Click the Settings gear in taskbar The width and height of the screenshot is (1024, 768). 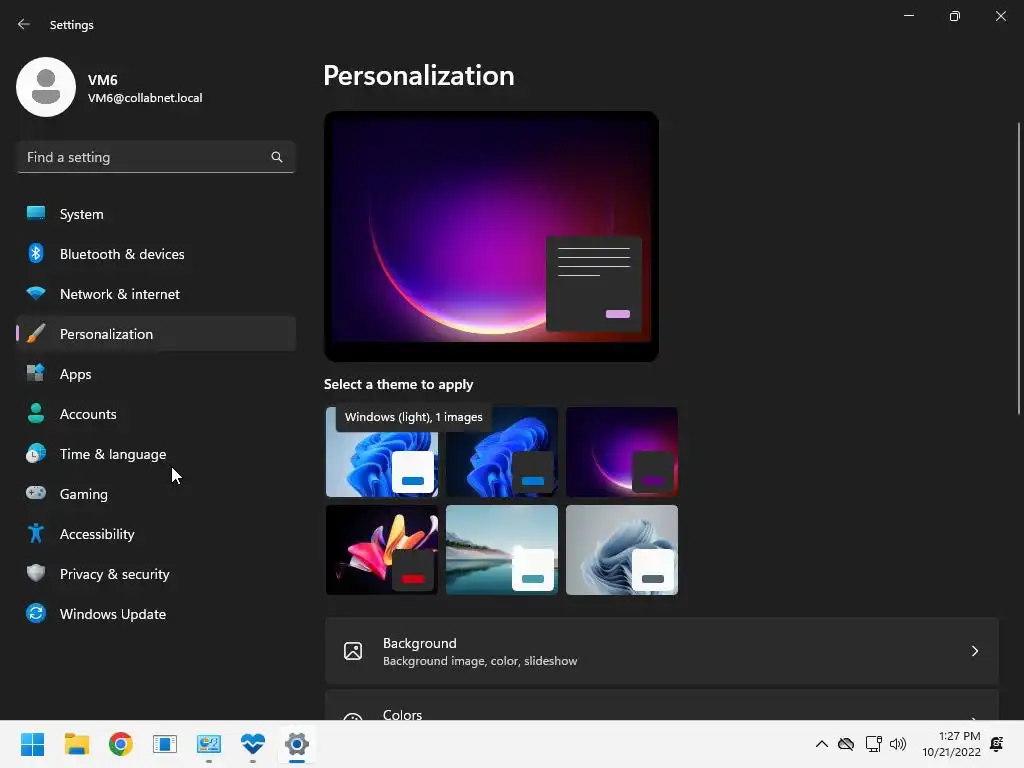pos(296,744)
